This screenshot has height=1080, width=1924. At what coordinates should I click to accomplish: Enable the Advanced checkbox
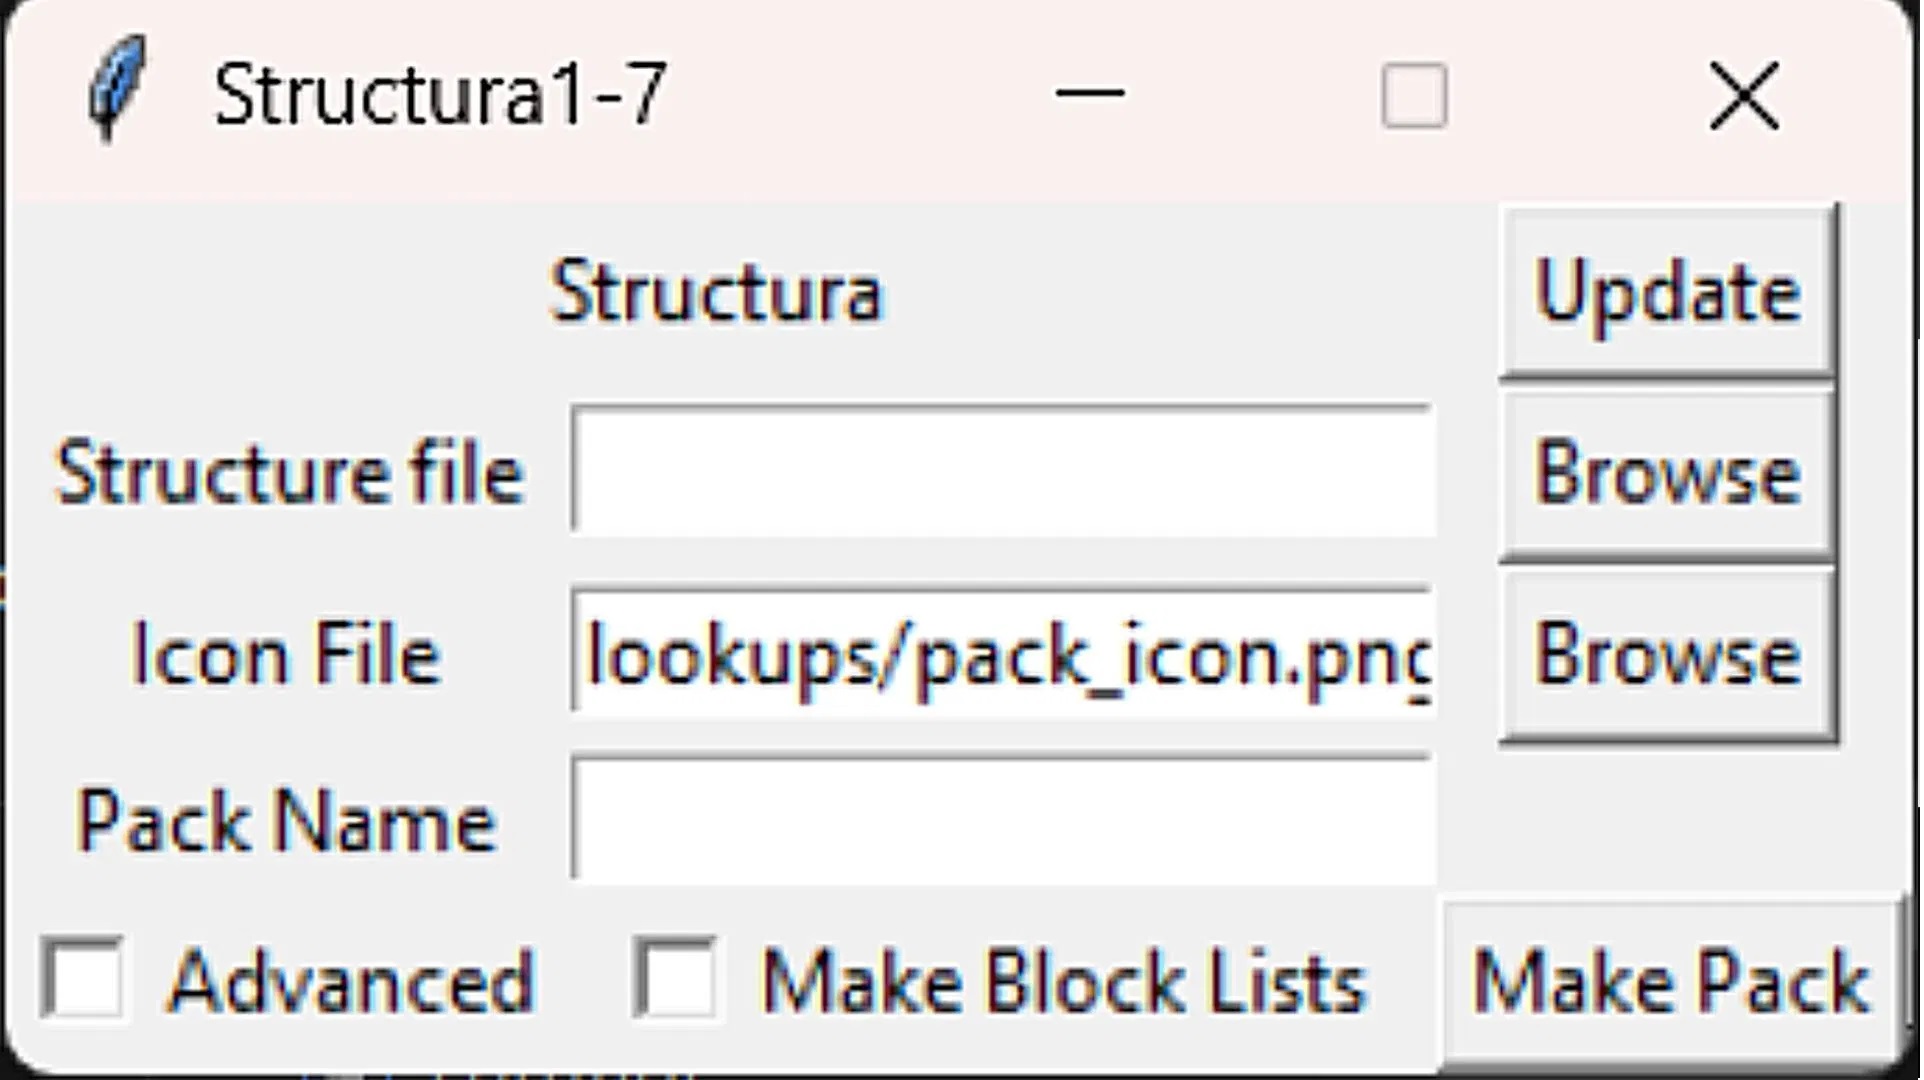(x=84, y=979)
